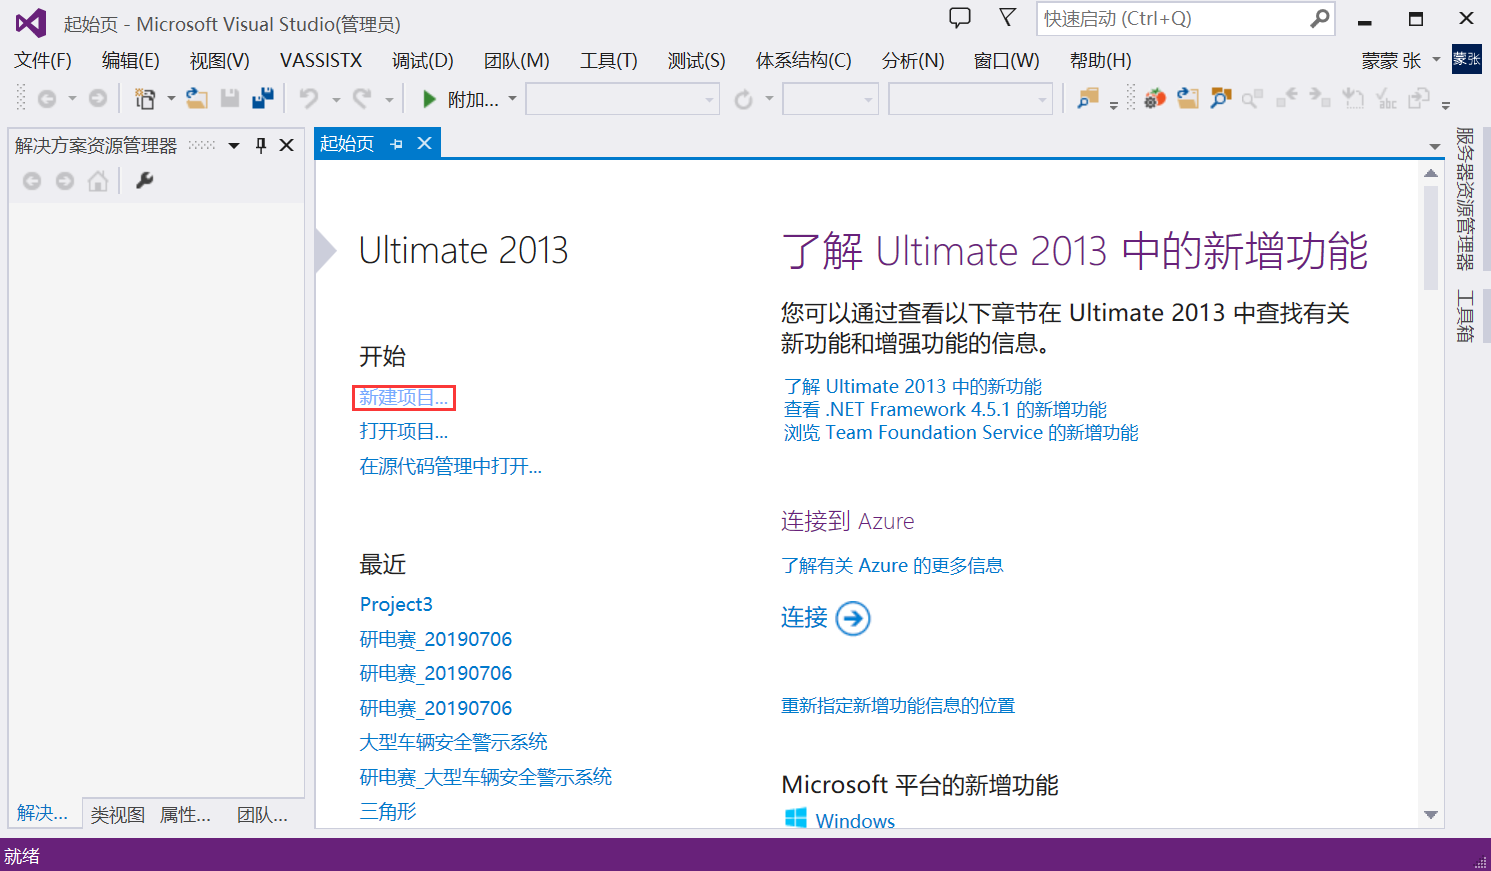Select the wrench Properties icon in Solution Explorer
The width and height of the screenshot is (1491, 871).
tap(144, 181)
